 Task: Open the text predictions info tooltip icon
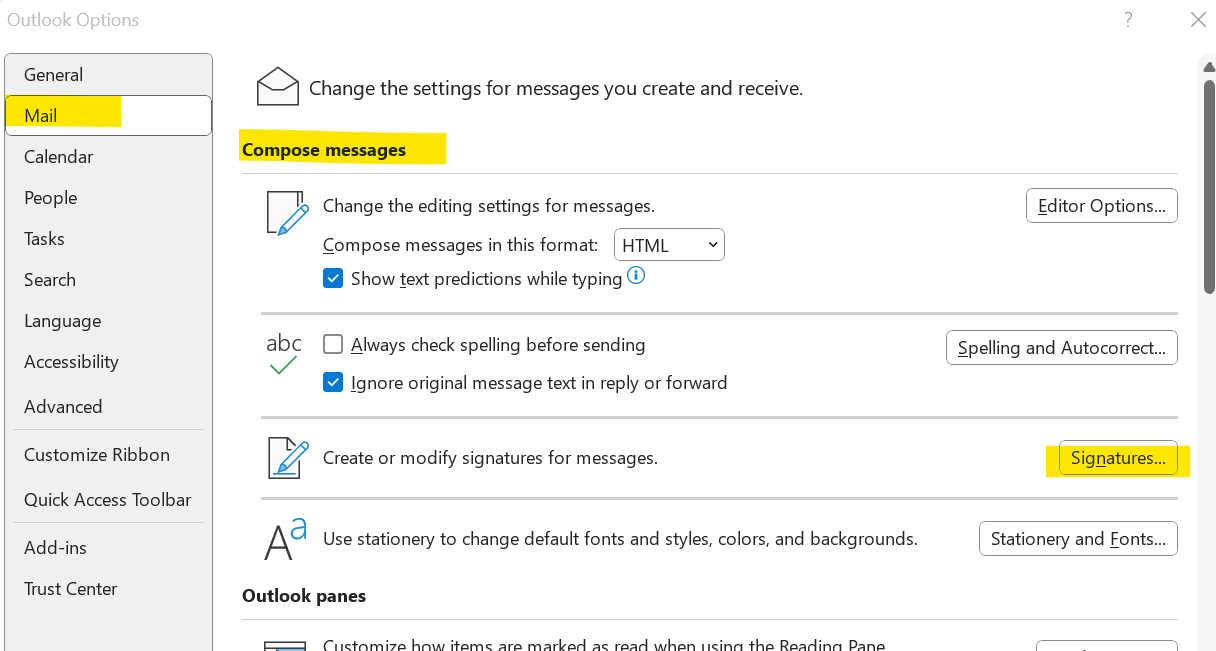click(x=635, y=275)
